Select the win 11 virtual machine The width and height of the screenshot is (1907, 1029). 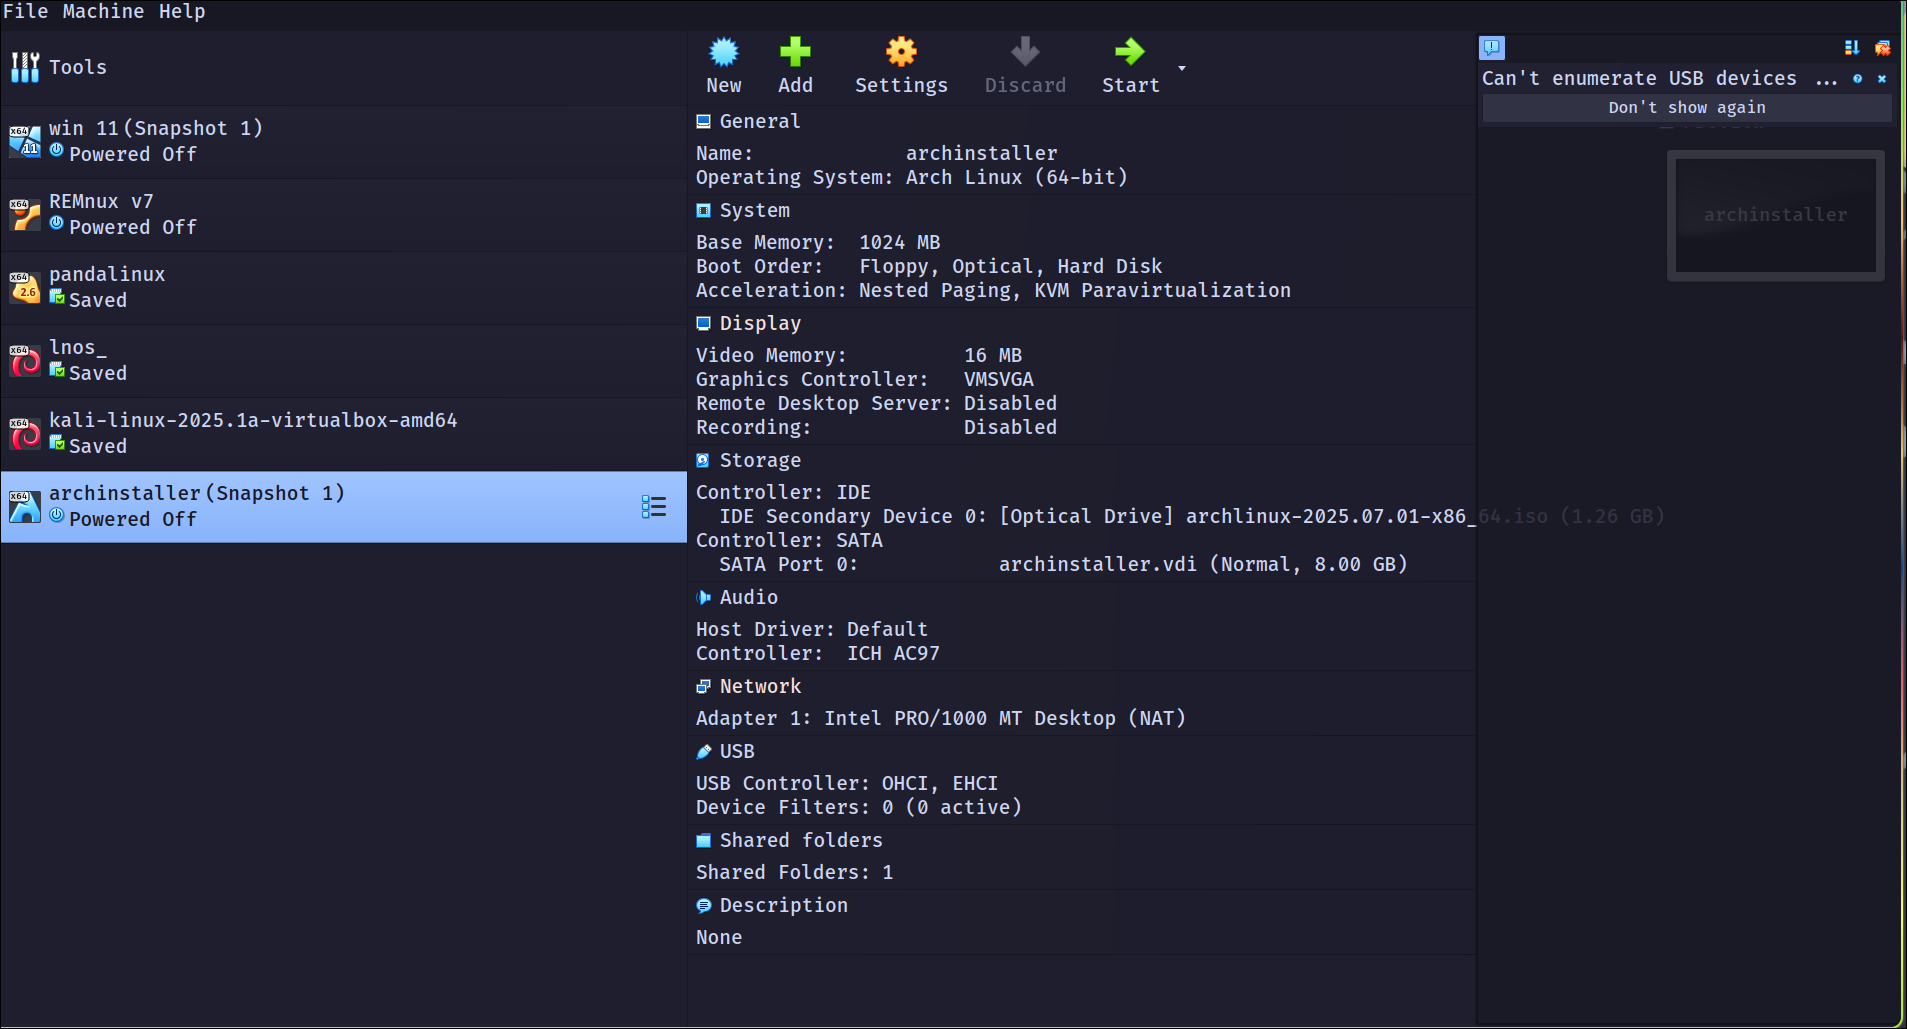343,141
